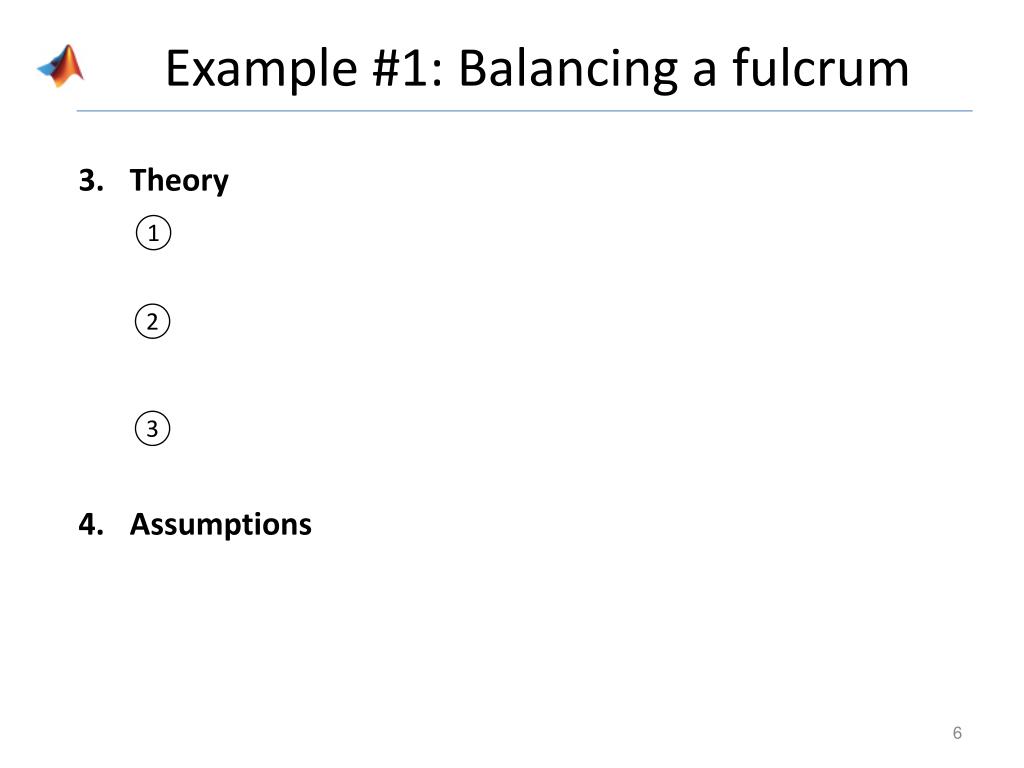This screenshot has width=1024, height=768.
Task: Click empty space right of circled 1
Action: pyautogui.click(x=522, y=233)
